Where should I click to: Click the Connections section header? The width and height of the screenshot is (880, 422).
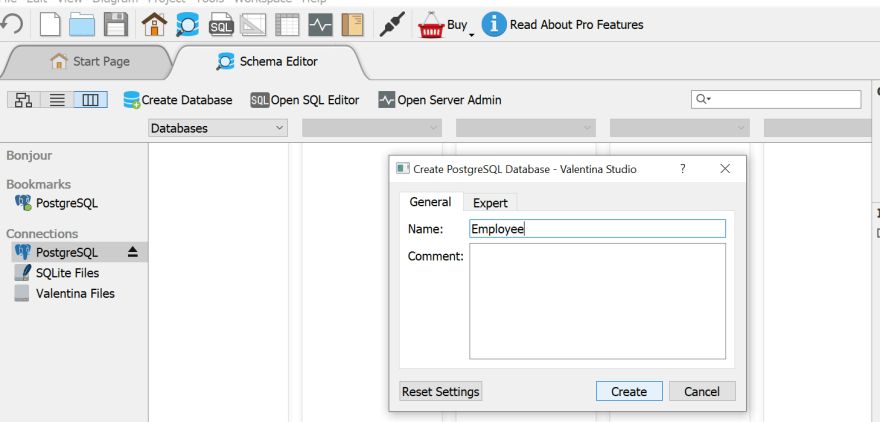click(42, 233)
